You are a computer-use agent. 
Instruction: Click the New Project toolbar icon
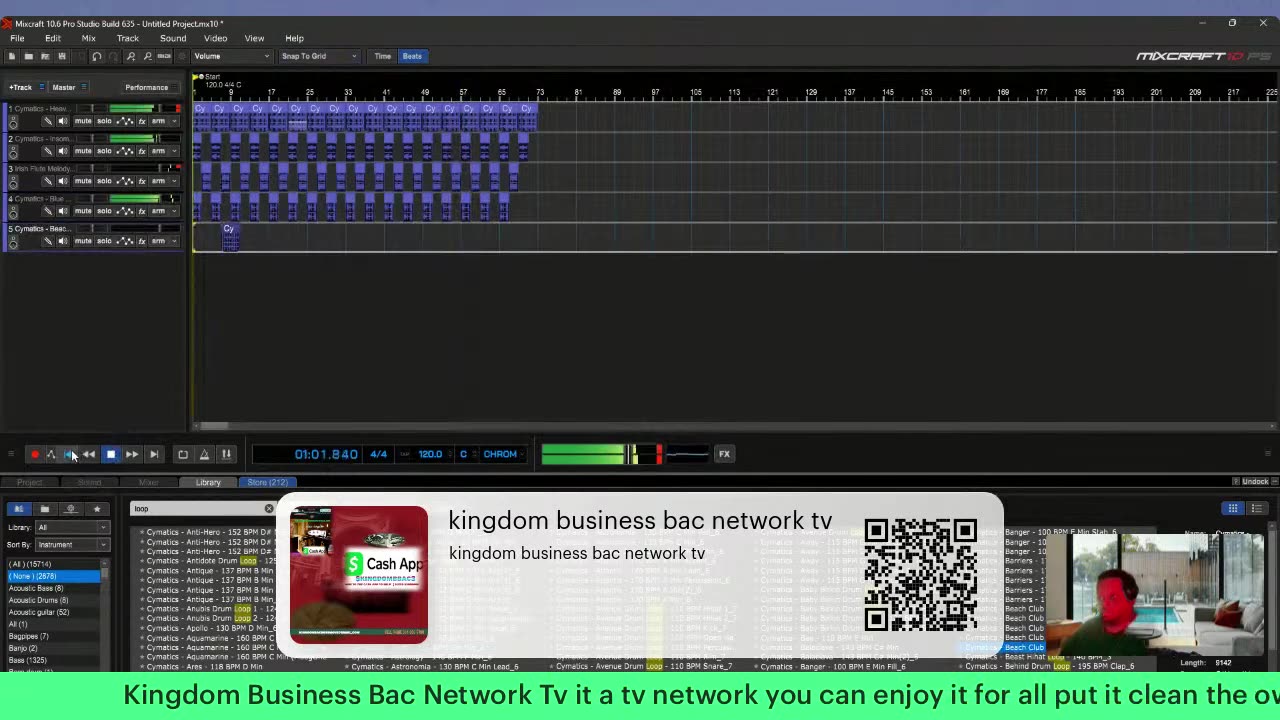click(12, 56)
